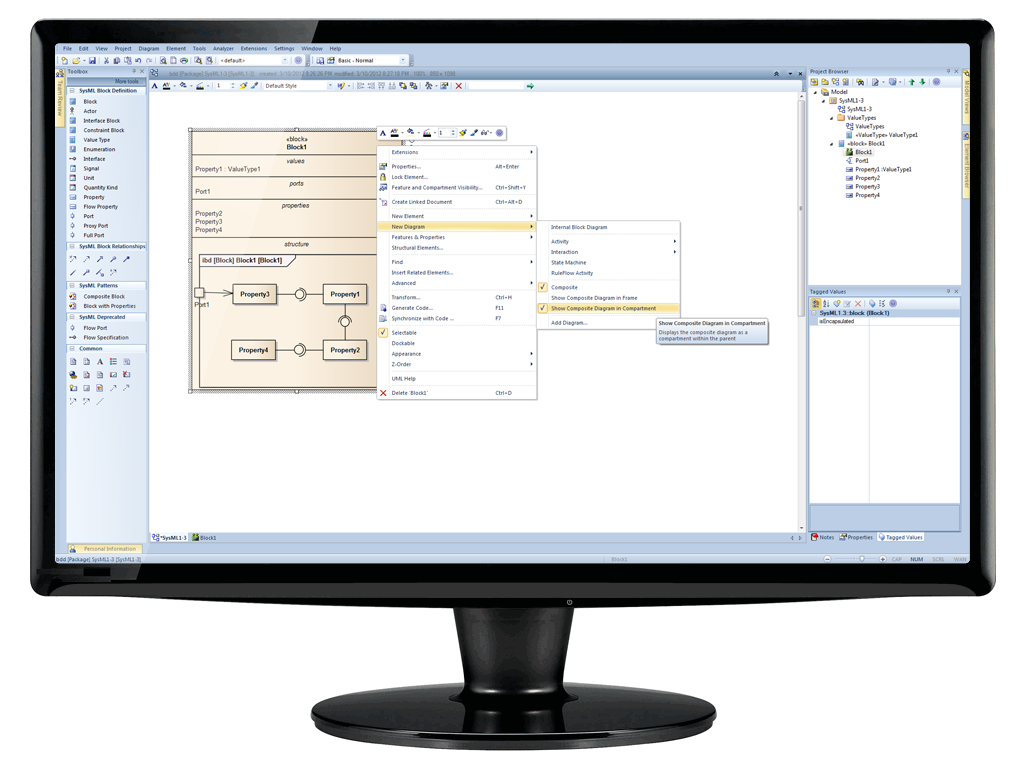1024x768 pixels.
Task: Pick the Proxy Port toolbox icon
Action: tap(73, 226)
